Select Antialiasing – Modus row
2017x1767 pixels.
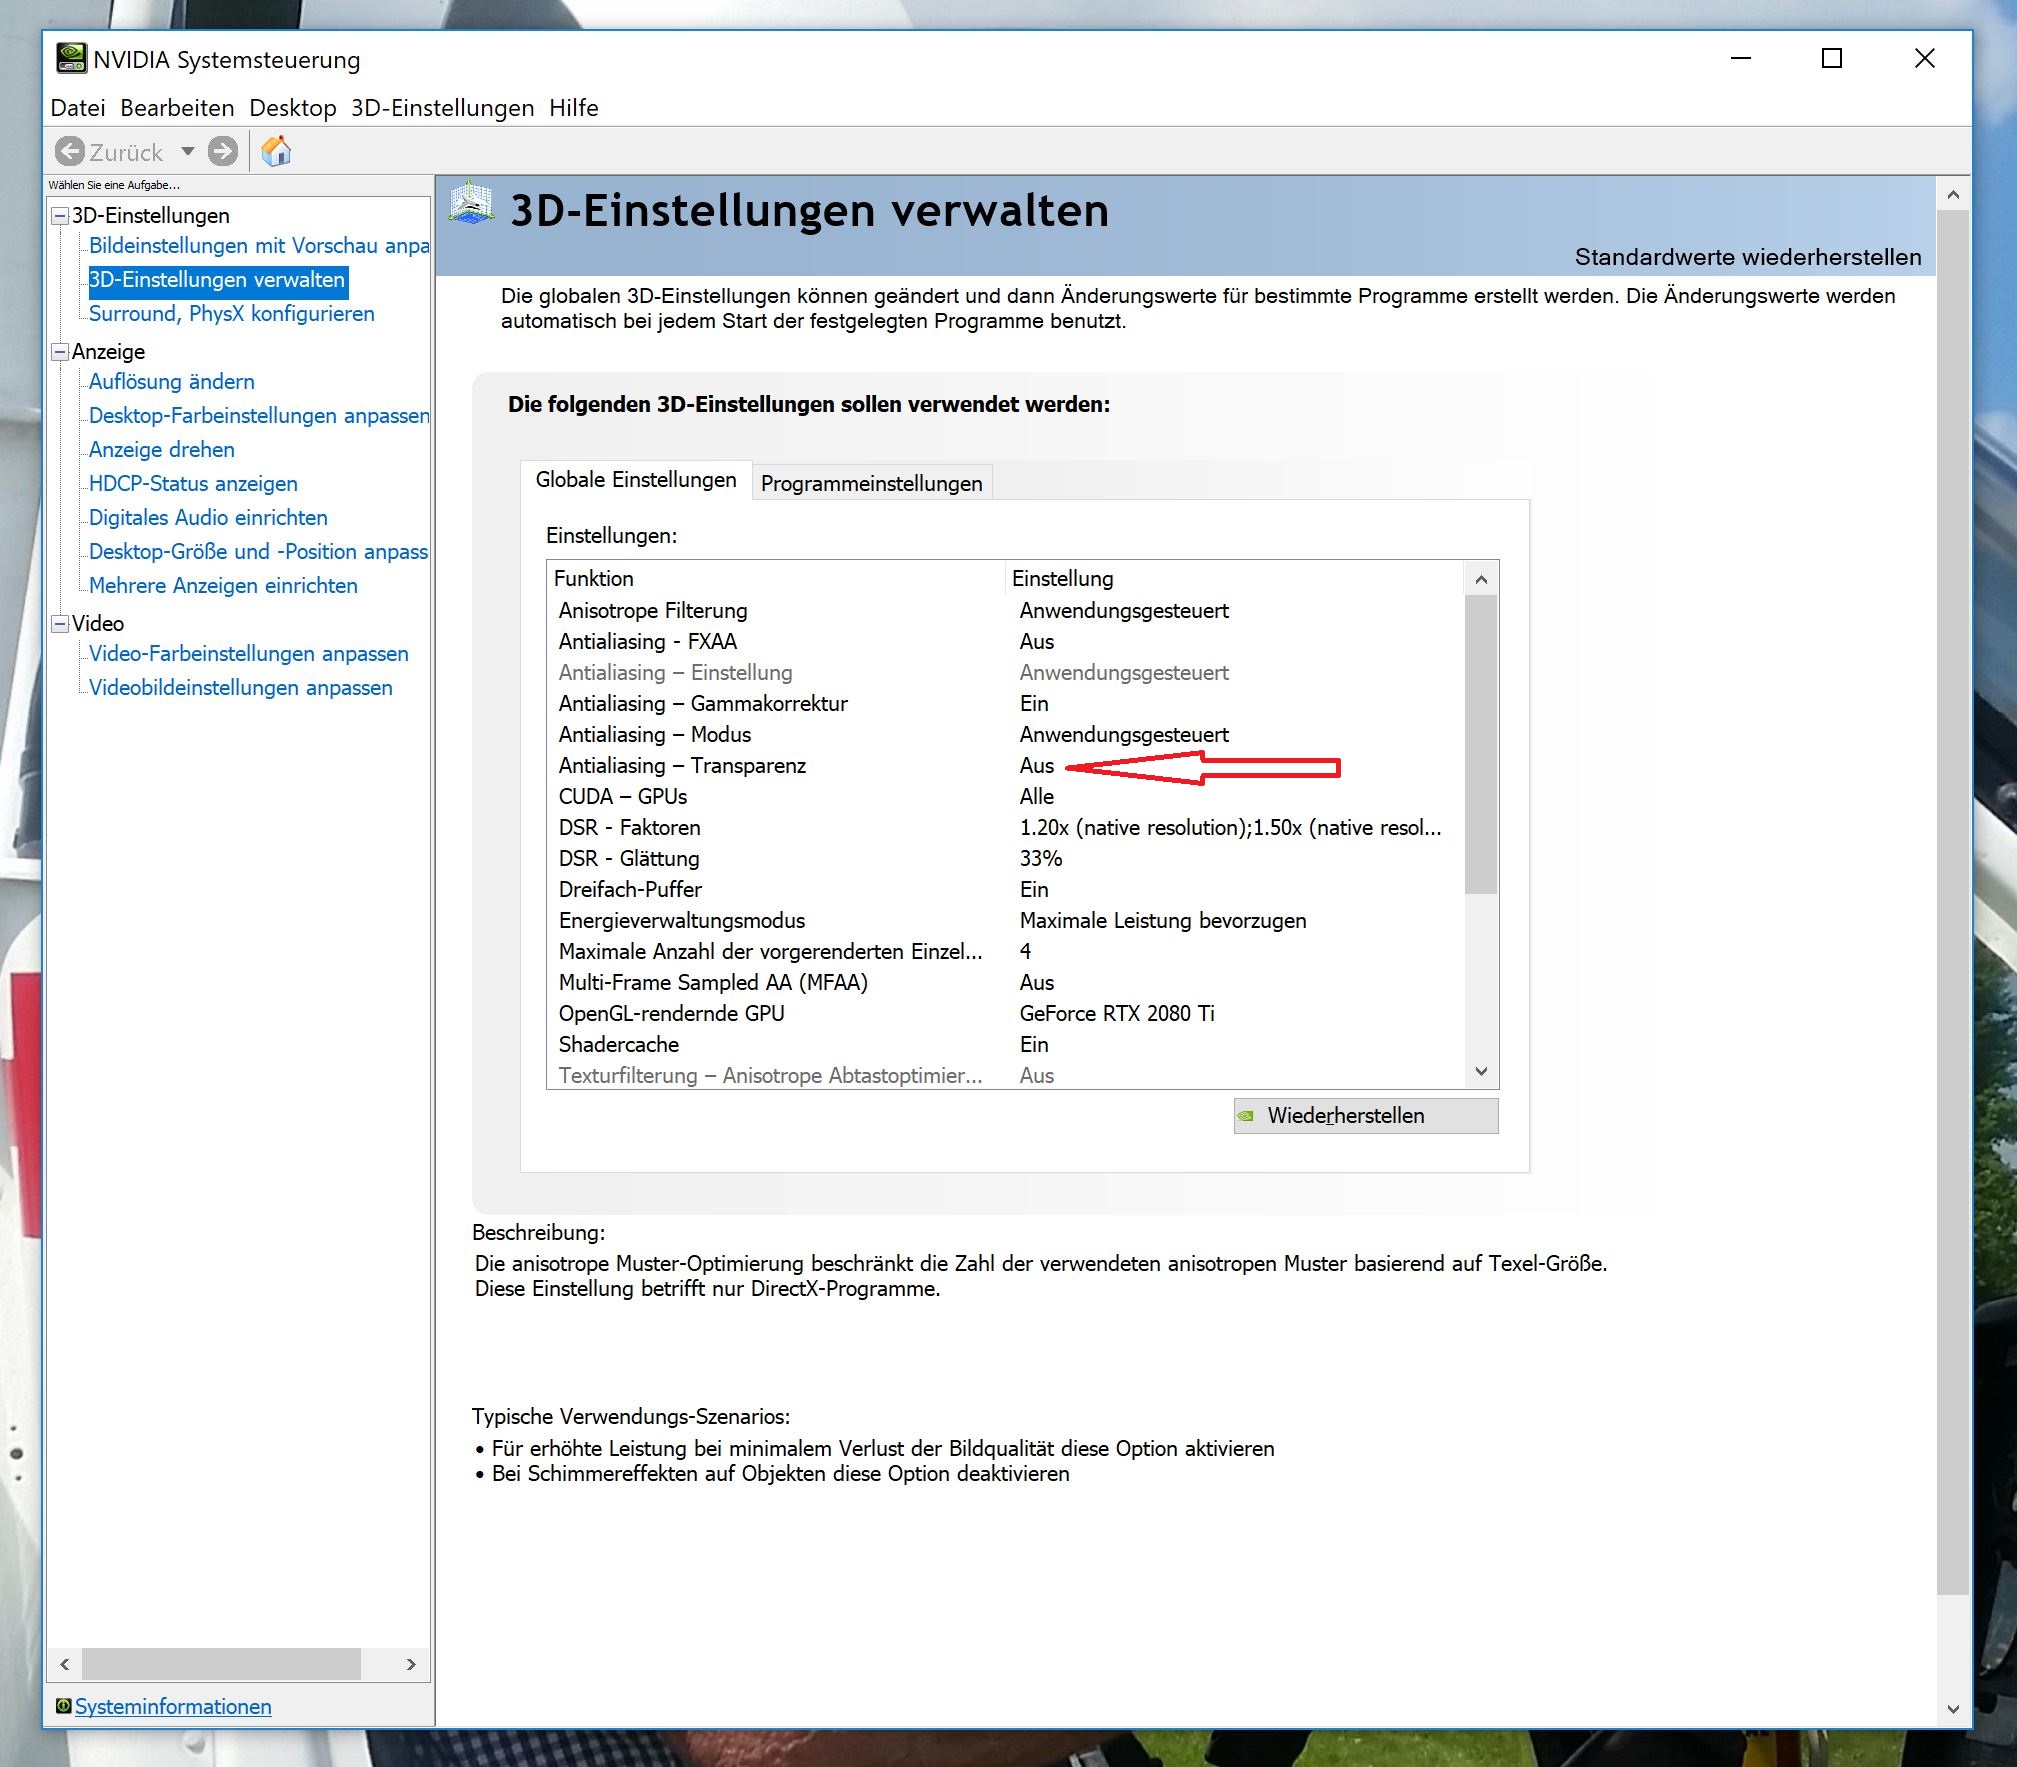(x=1005, y=735)
